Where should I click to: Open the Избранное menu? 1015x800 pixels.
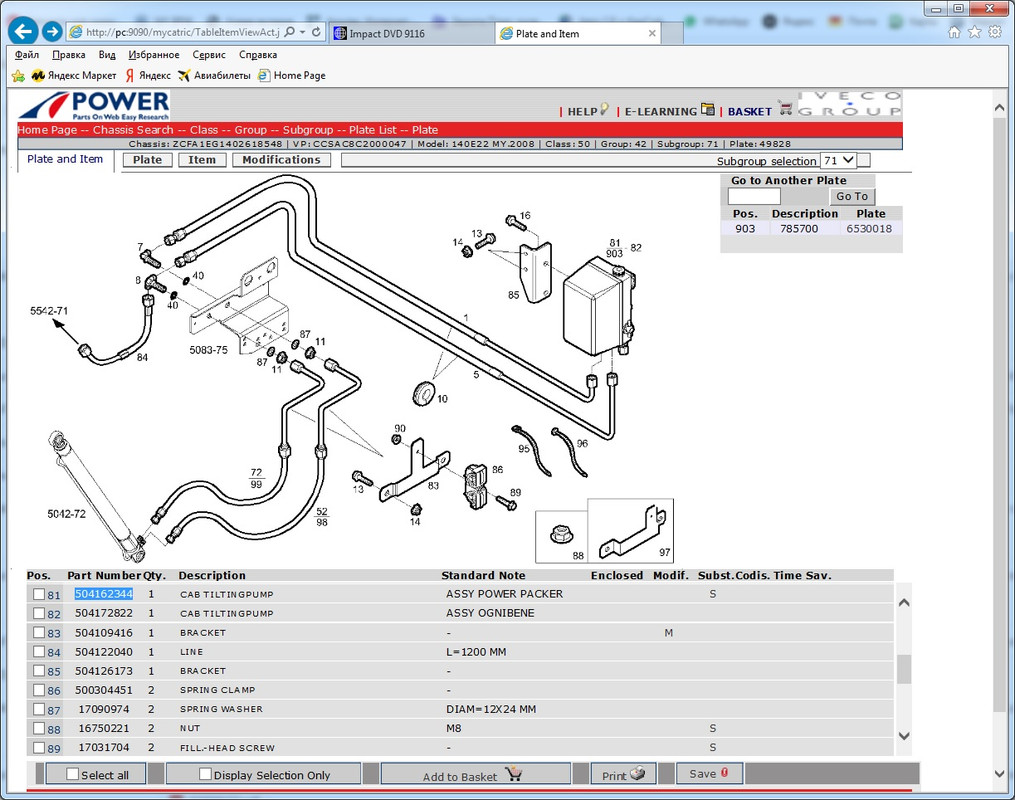coord(154,55)
